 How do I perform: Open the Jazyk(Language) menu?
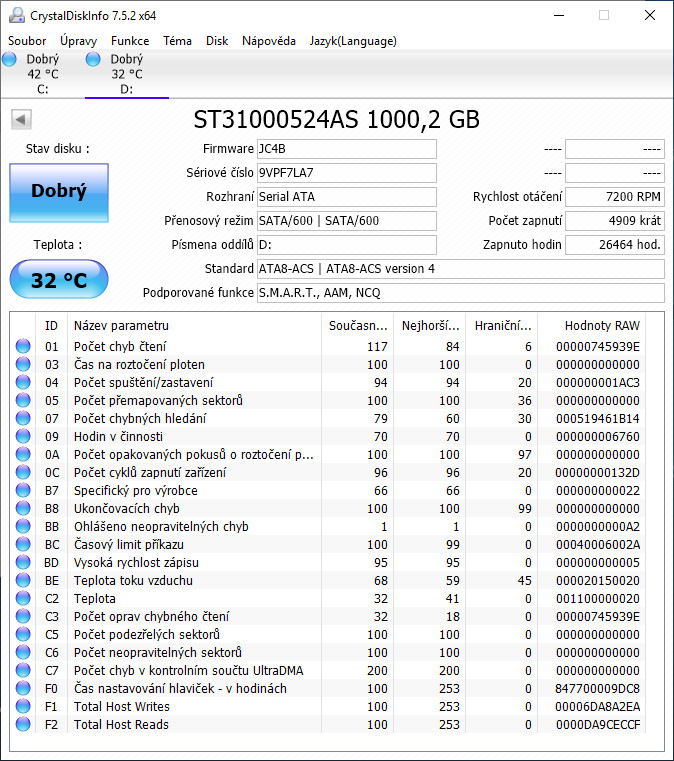click(353, 41)
